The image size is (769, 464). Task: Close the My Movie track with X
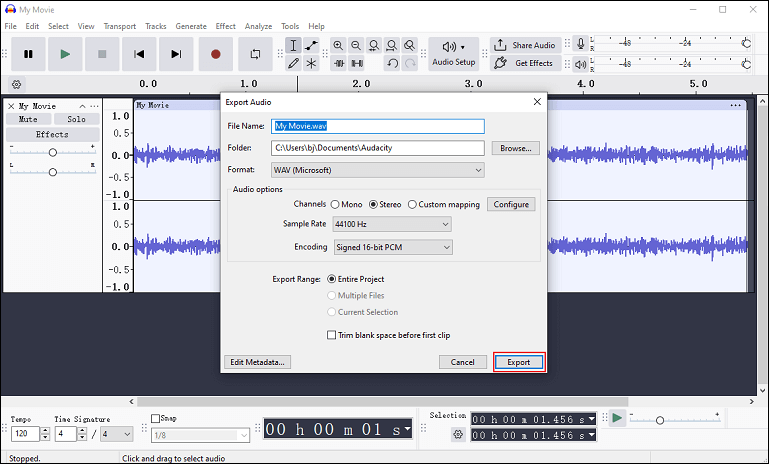11,106
